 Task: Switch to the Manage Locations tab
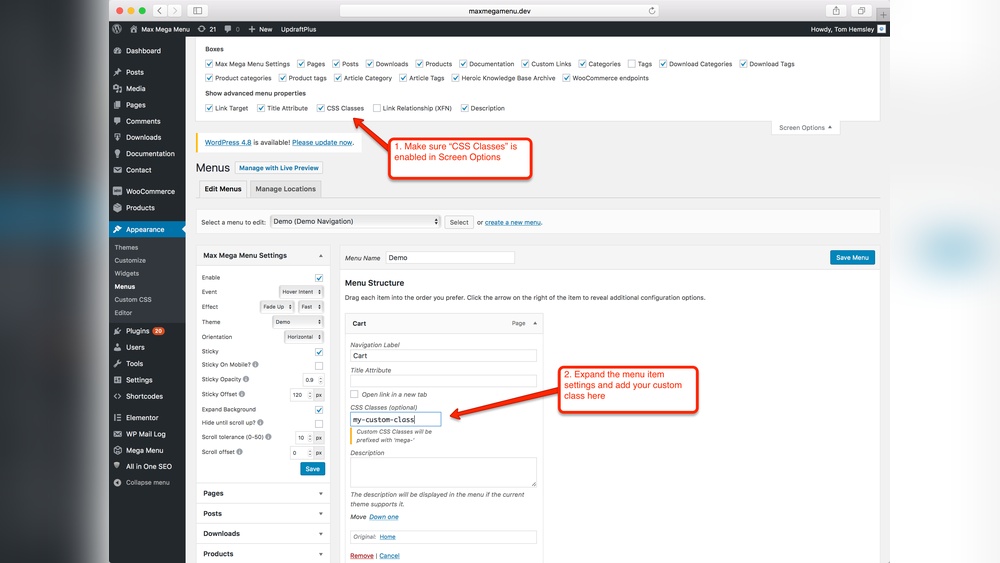(286, 189)
